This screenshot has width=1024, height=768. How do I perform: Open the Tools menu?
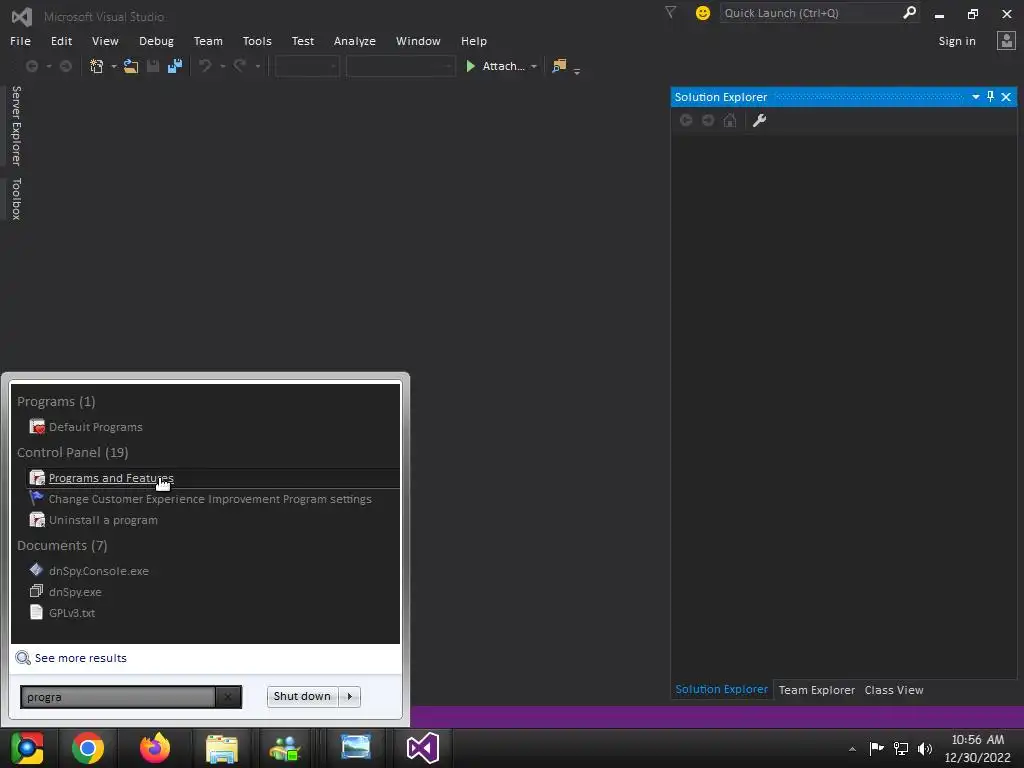(x=257, y=41)
